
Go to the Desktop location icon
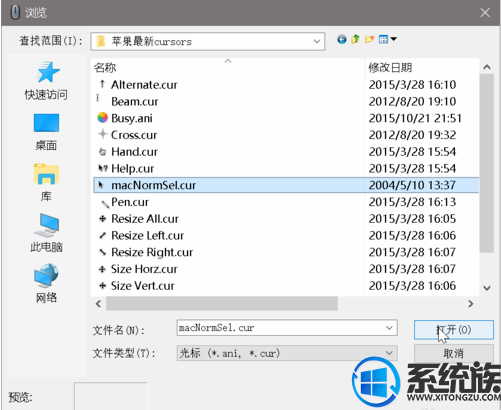coord(46,123)
